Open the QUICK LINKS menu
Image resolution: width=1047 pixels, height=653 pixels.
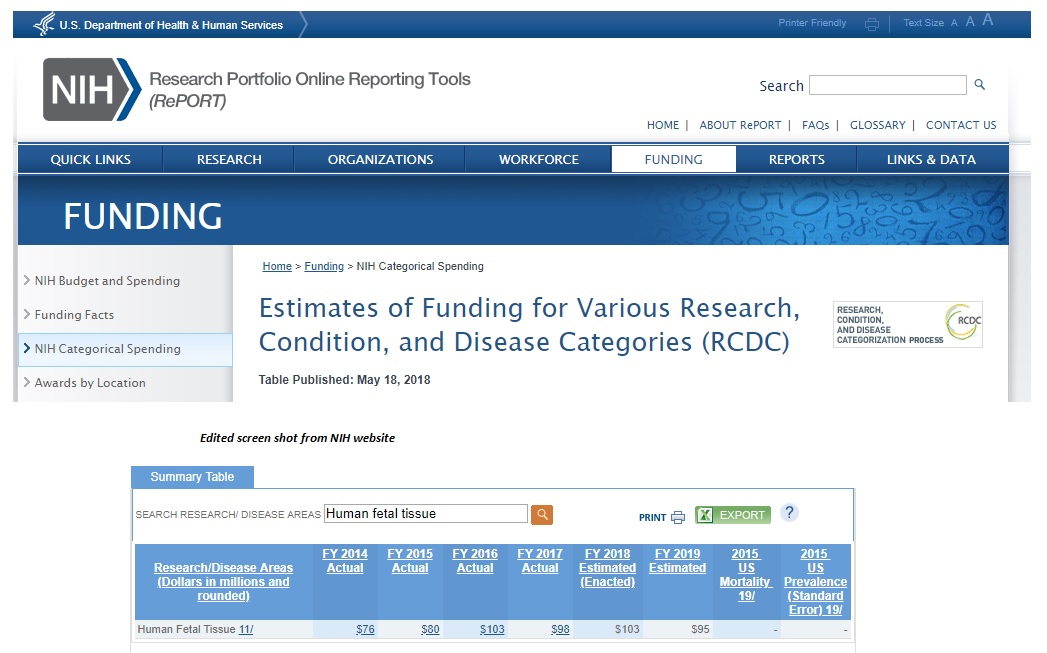91,160
